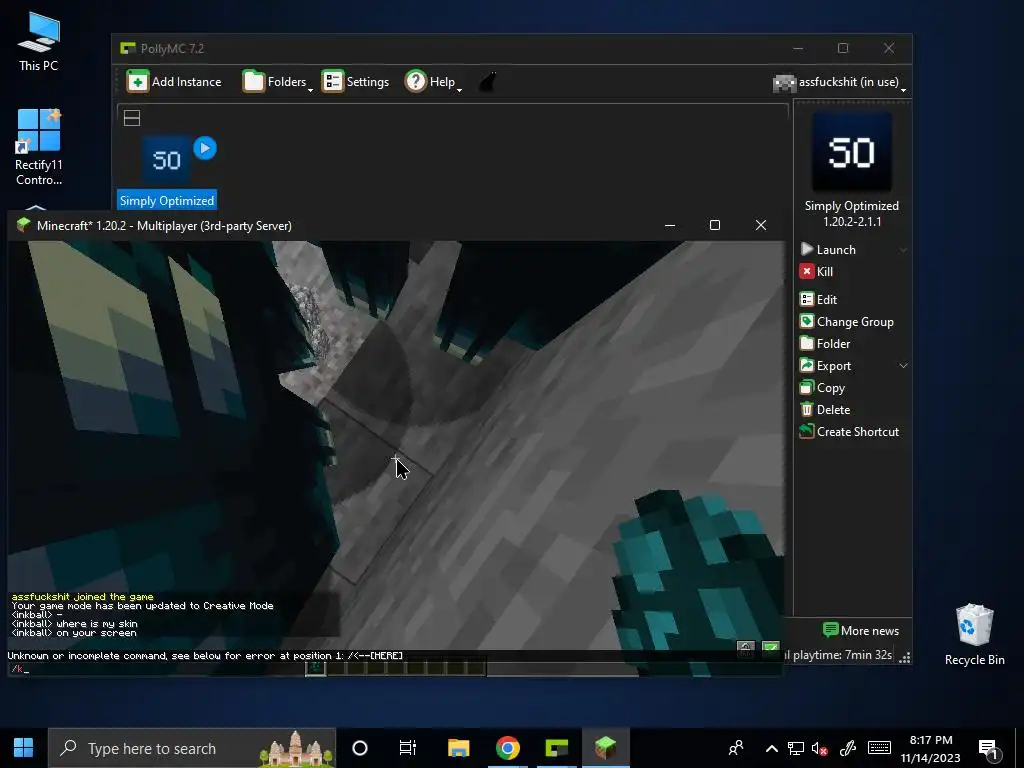Click the blue play badge on instance

pos(205,148)
